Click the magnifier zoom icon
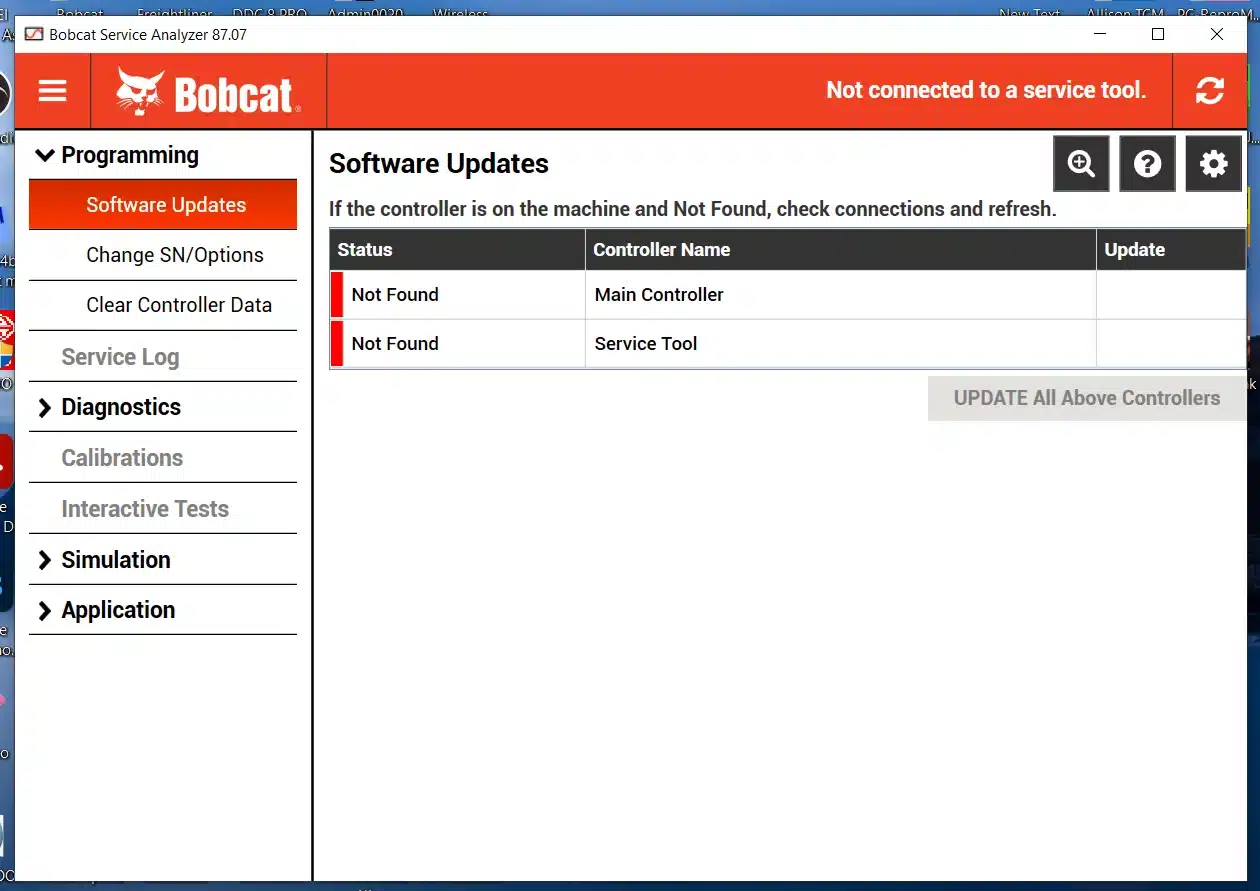This screenshot has width=1260, height=891. [1081, 164]
